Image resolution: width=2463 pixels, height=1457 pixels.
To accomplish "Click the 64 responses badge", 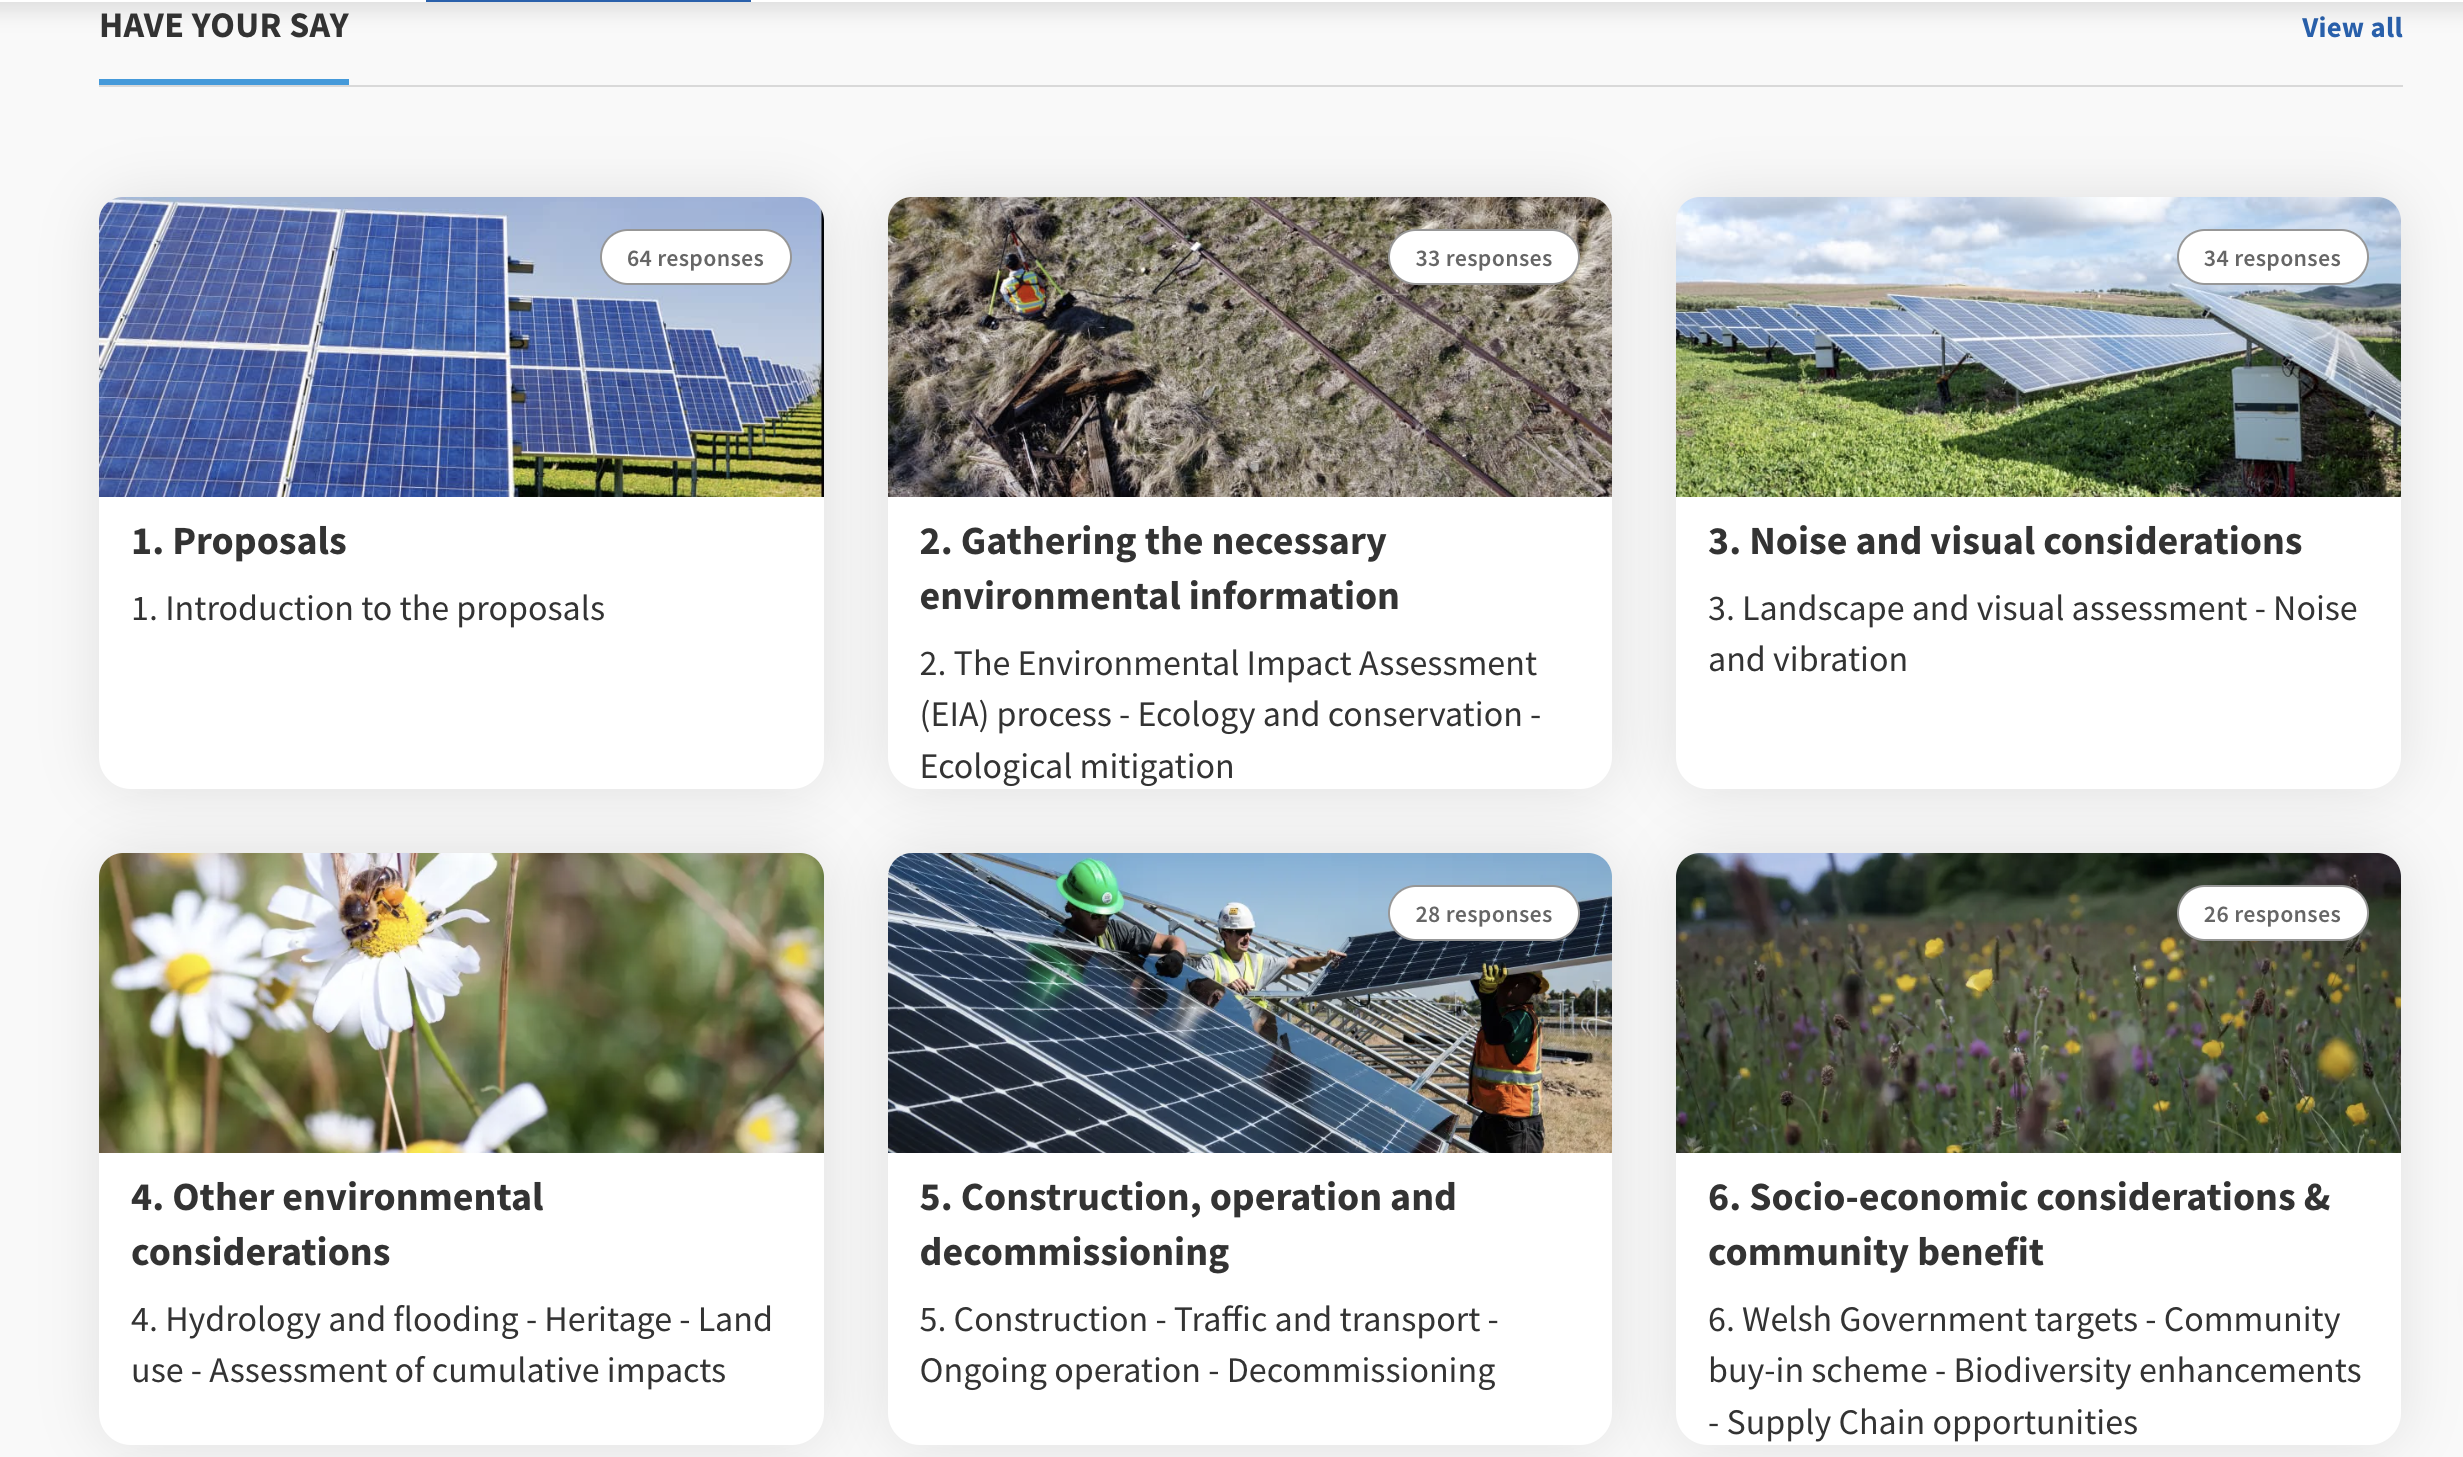I will click(695, 258).
